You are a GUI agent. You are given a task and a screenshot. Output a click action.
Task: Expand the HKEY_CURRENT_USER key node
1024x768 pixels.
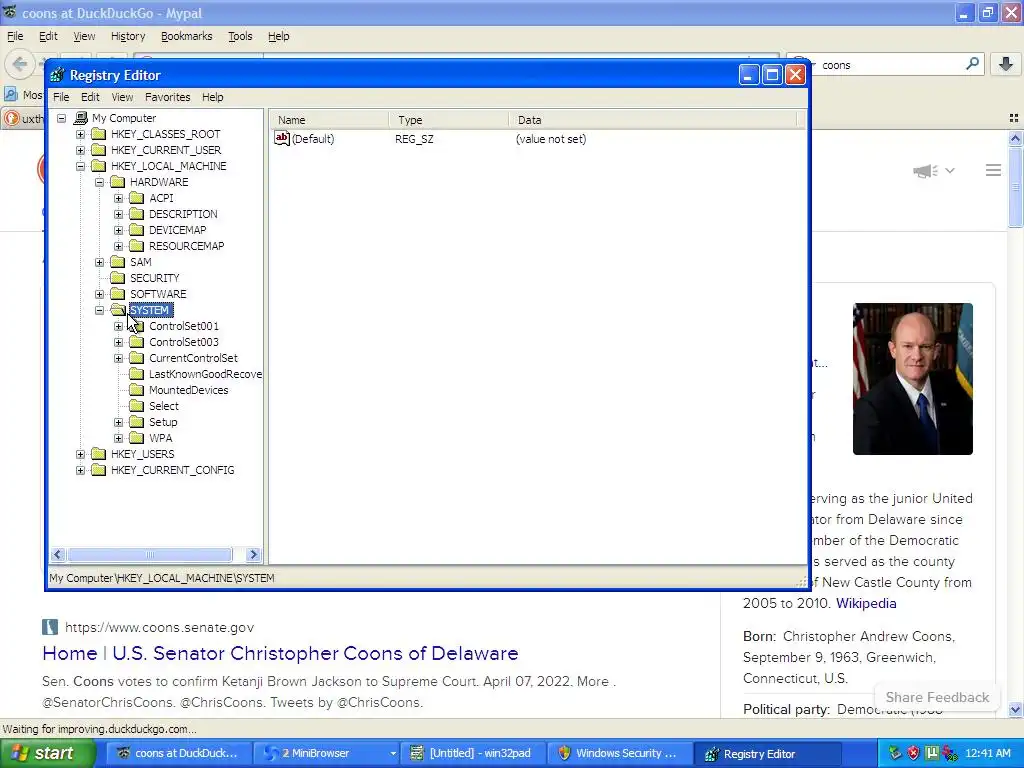tap(80, 150)
